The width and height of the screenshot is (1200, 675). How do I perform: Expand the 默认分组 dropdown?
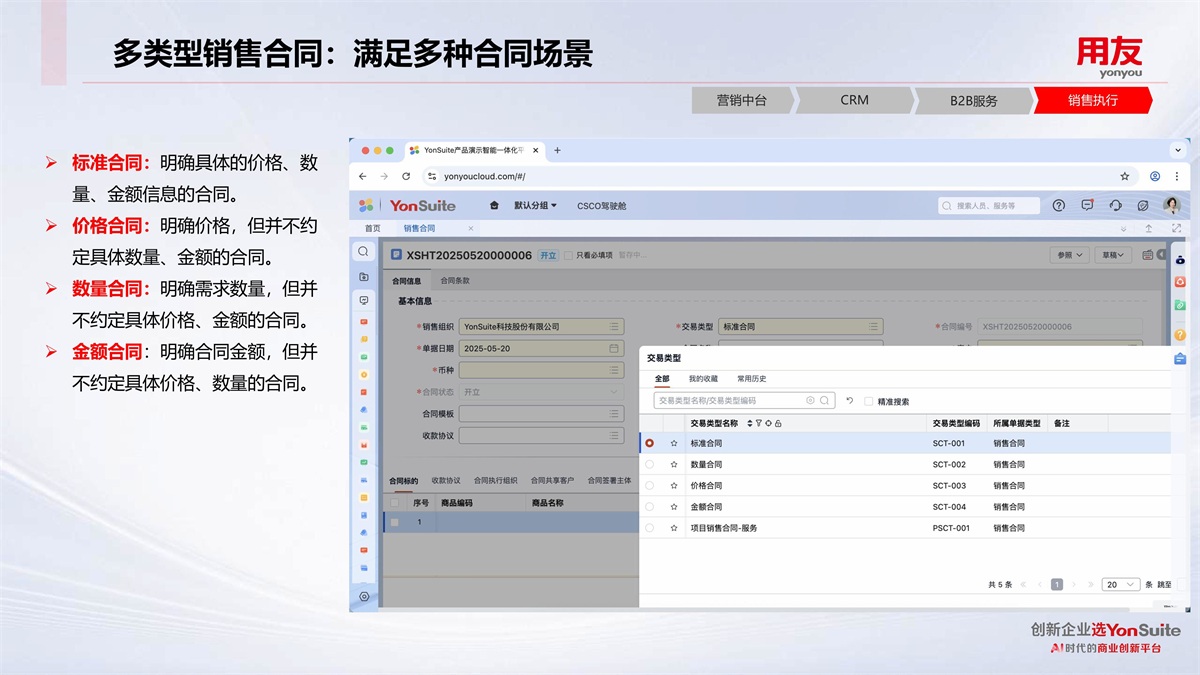point(535,206)
